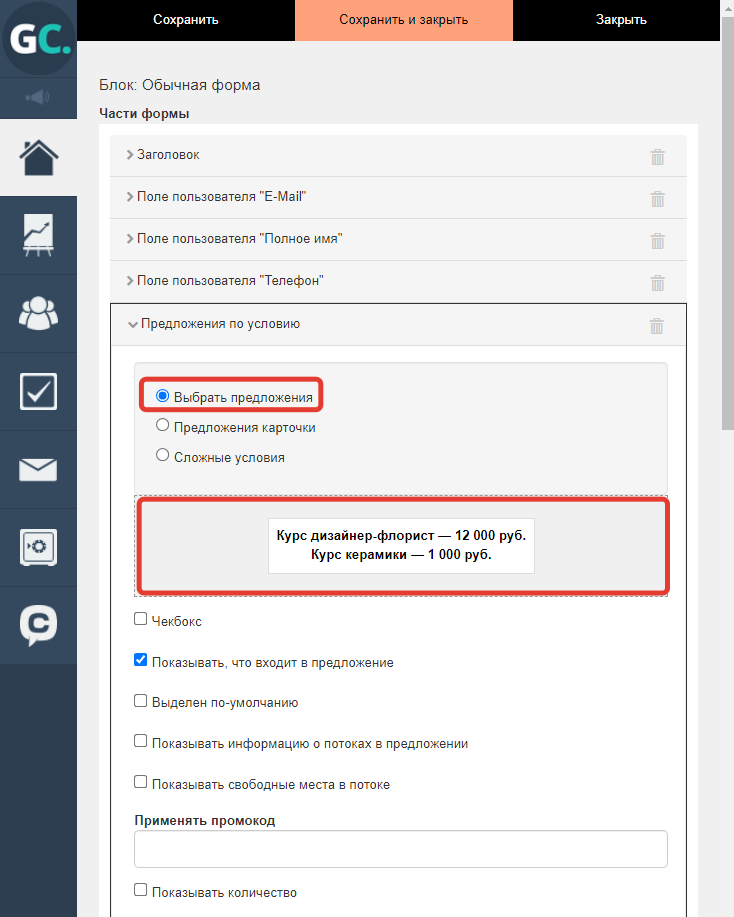
Task: Select the "Сложные условия" radio option
Action: (x=163, y=455)
